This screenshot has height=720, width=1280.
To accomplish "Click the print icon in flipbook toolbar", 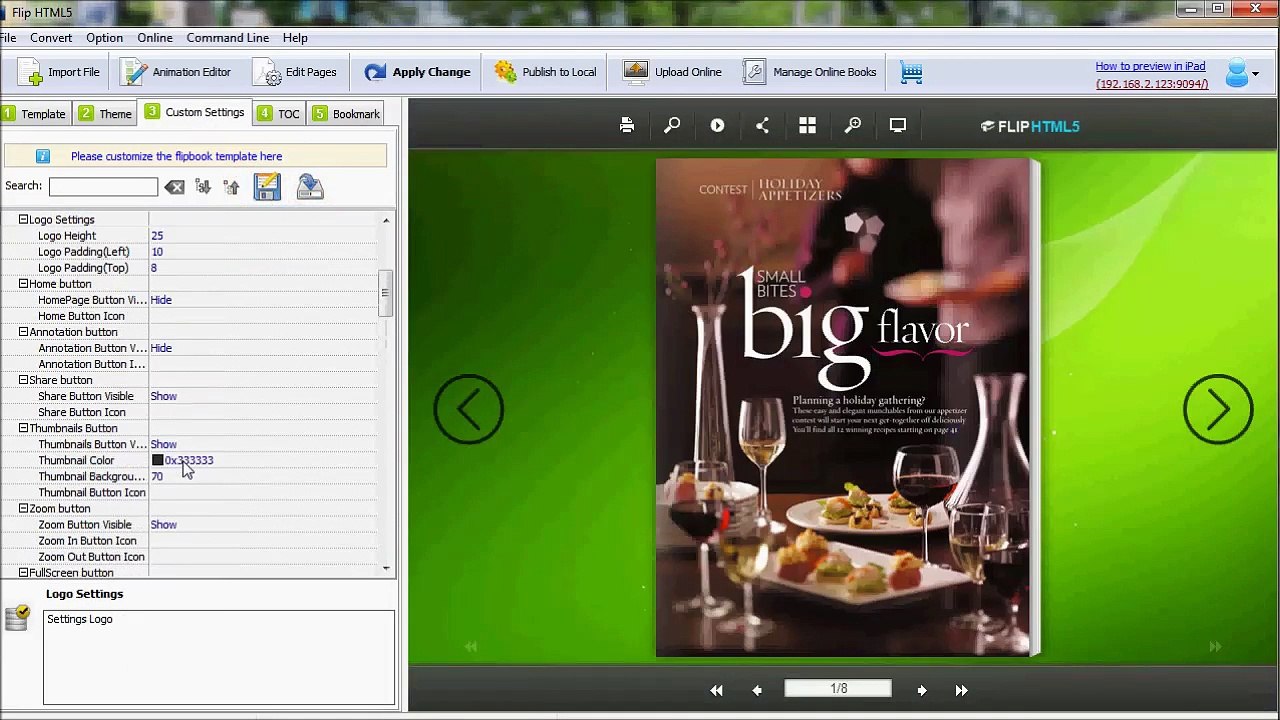I will [x=627, y=126].
